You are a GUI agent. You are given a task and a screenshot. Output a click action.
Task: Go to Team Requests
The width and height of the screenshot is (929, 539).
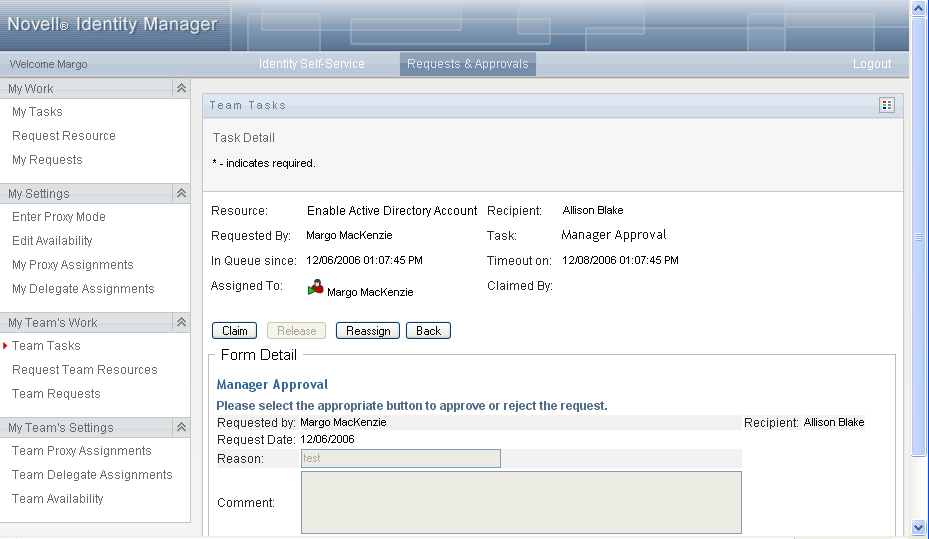click(56, 394)
